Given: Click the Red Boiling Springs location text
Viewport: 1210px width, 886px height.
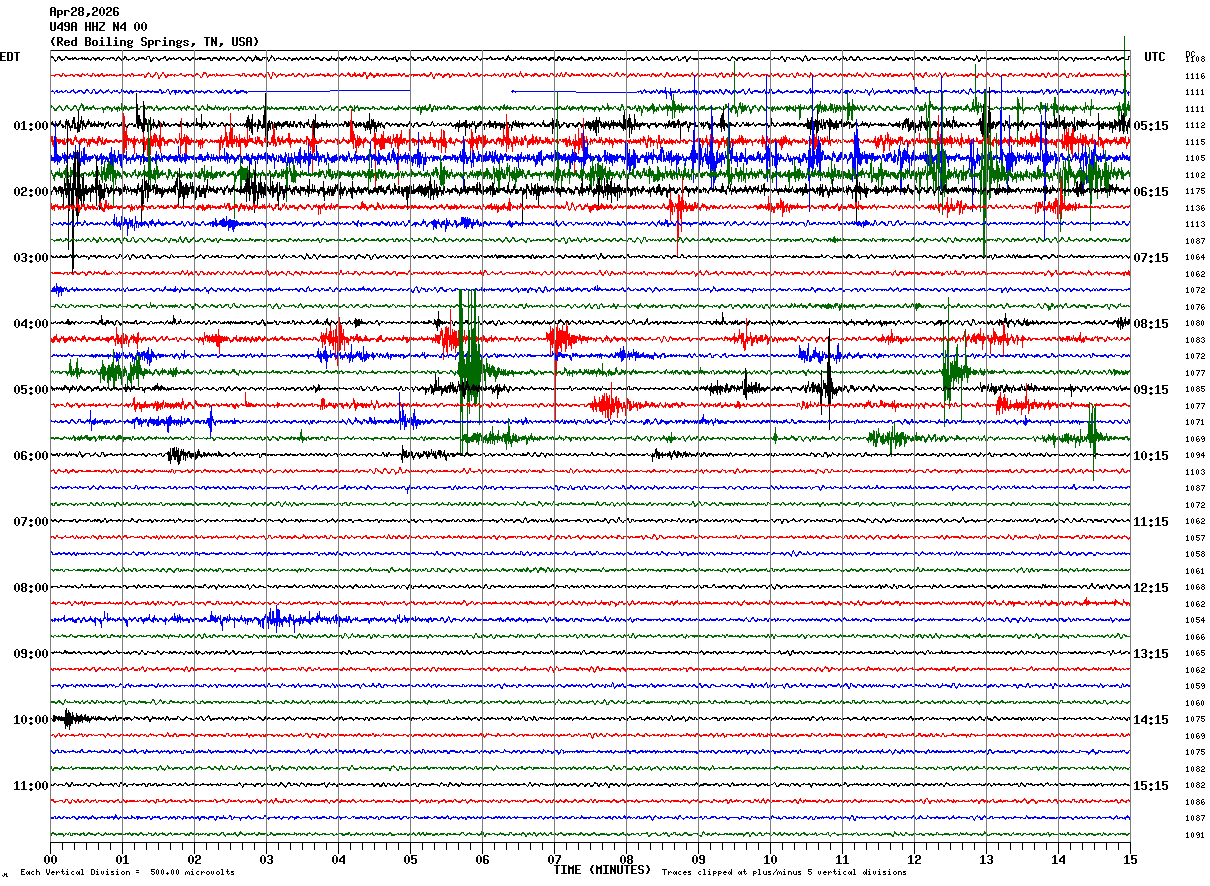Looking at the screenshot, I should click(x=154, y=42).
